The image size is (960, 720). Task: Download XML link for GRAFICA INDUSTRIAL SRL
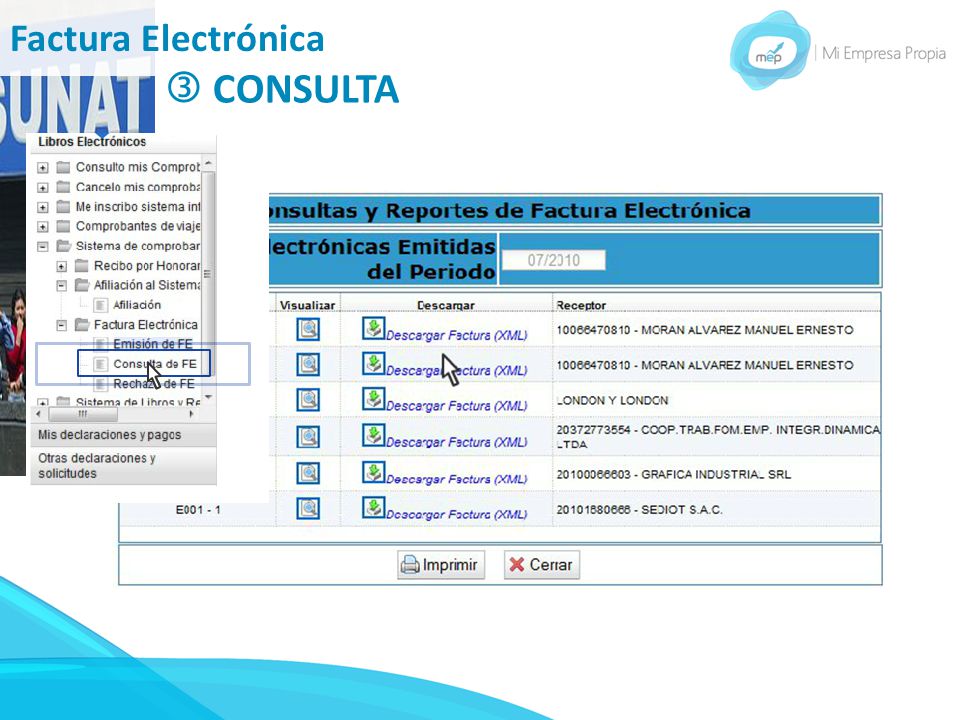tap(457, 479)
